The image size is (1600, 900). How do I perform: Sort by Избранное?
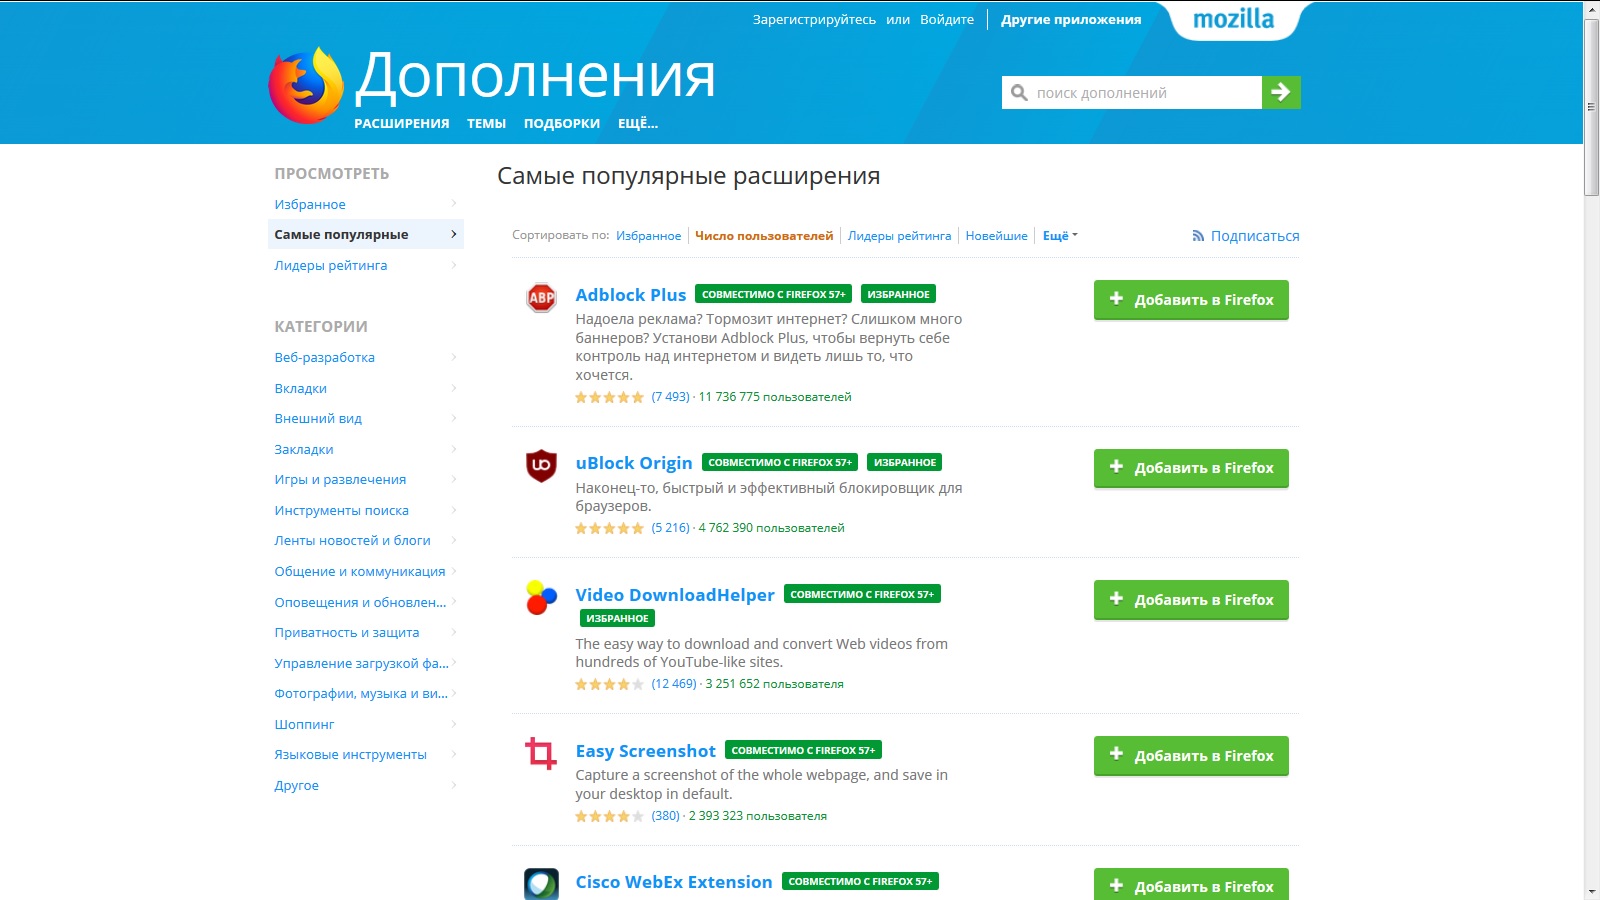pyautogui.click(x=648, y=236)
